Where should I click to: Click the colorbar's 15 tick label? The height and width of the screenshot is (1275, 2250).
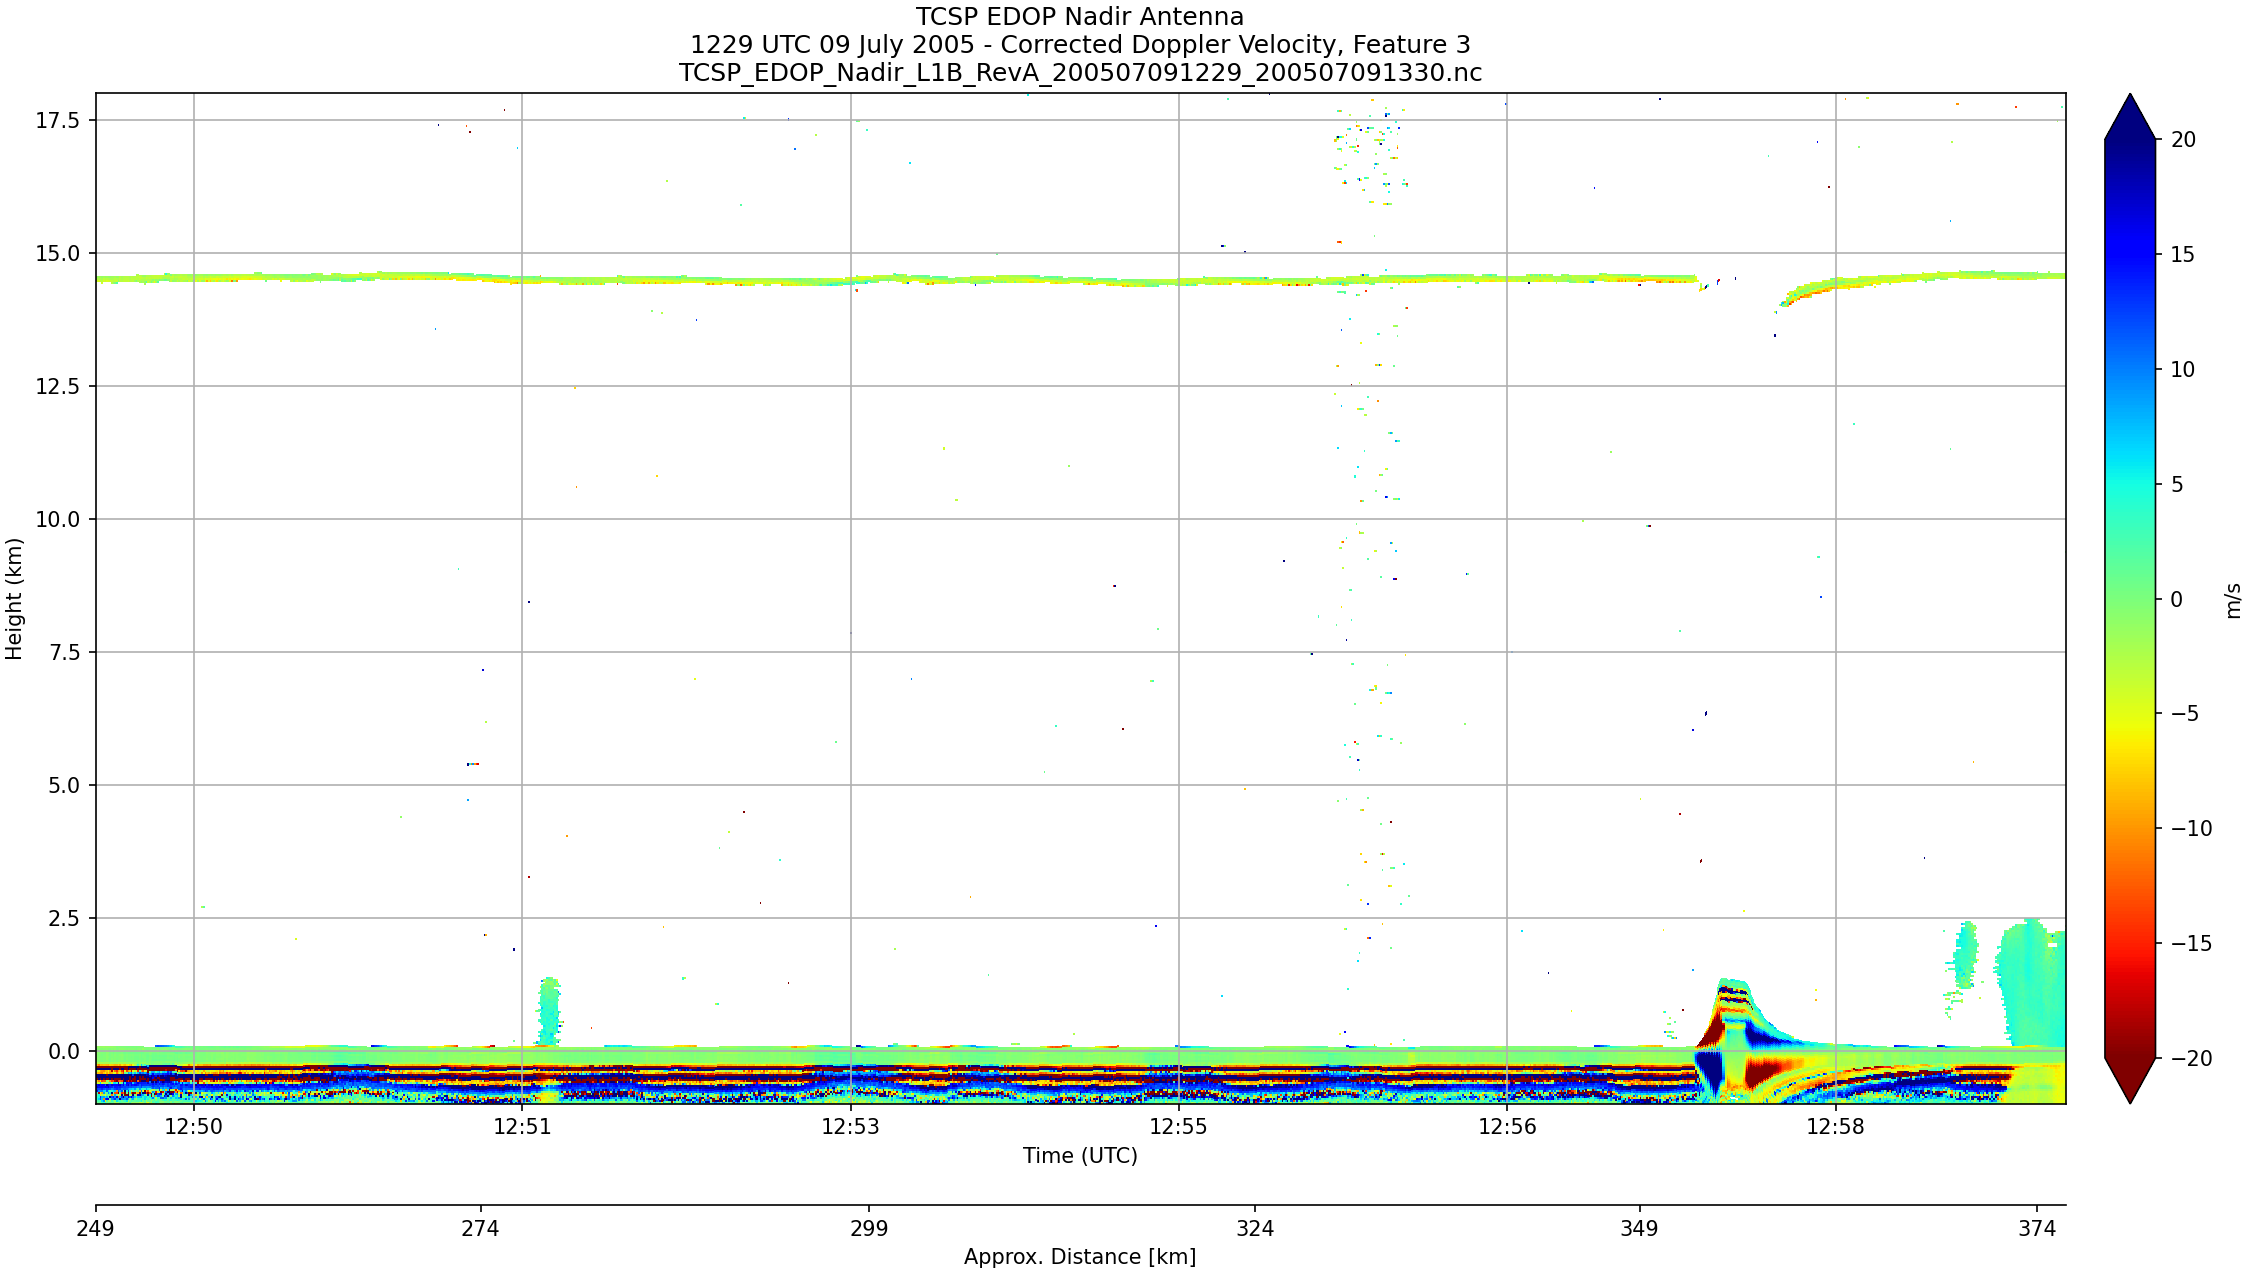click(2184, 255)
